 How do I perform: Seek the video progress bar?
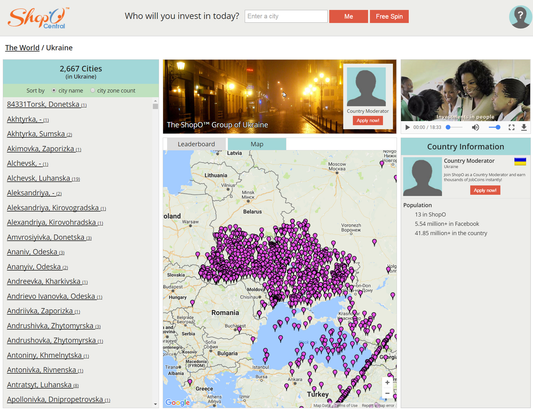[454, 127]
